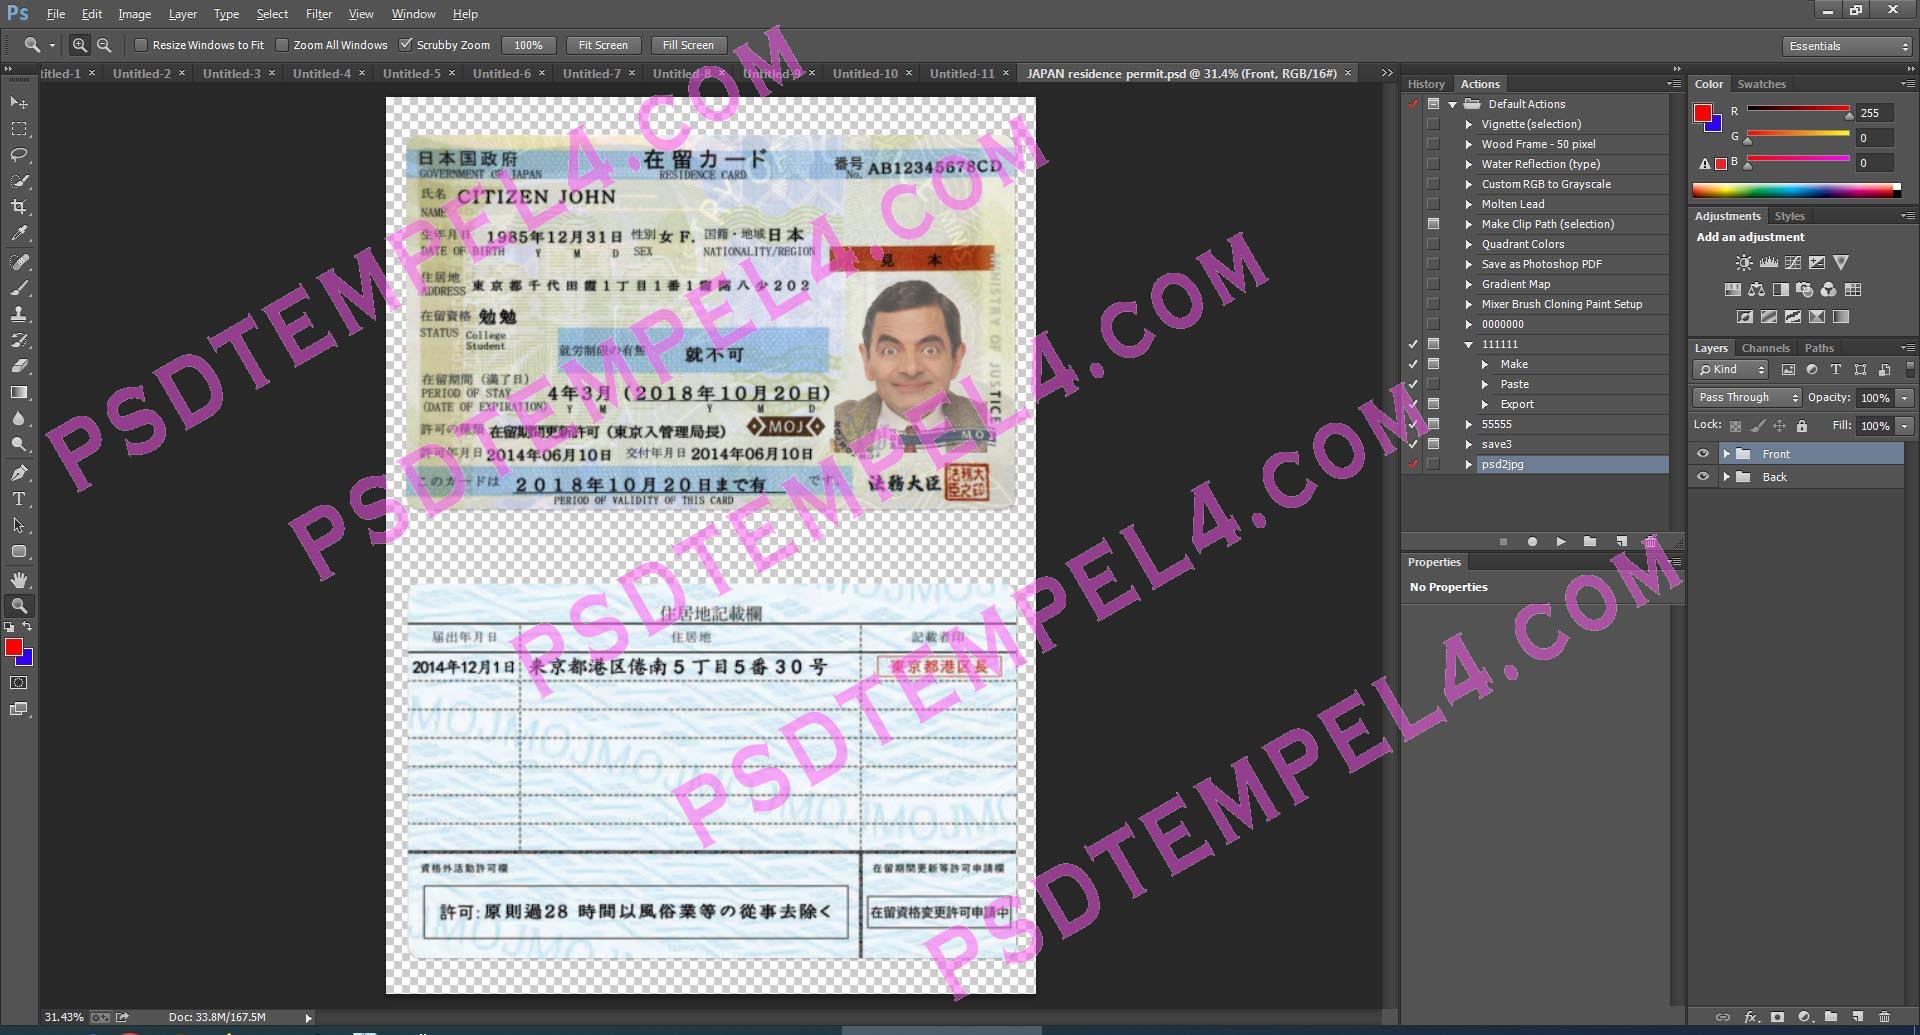1920x1035 pixels.
Task: Open the Pass Through blend mode dropdown
Action: click(x=1745, y=397)
